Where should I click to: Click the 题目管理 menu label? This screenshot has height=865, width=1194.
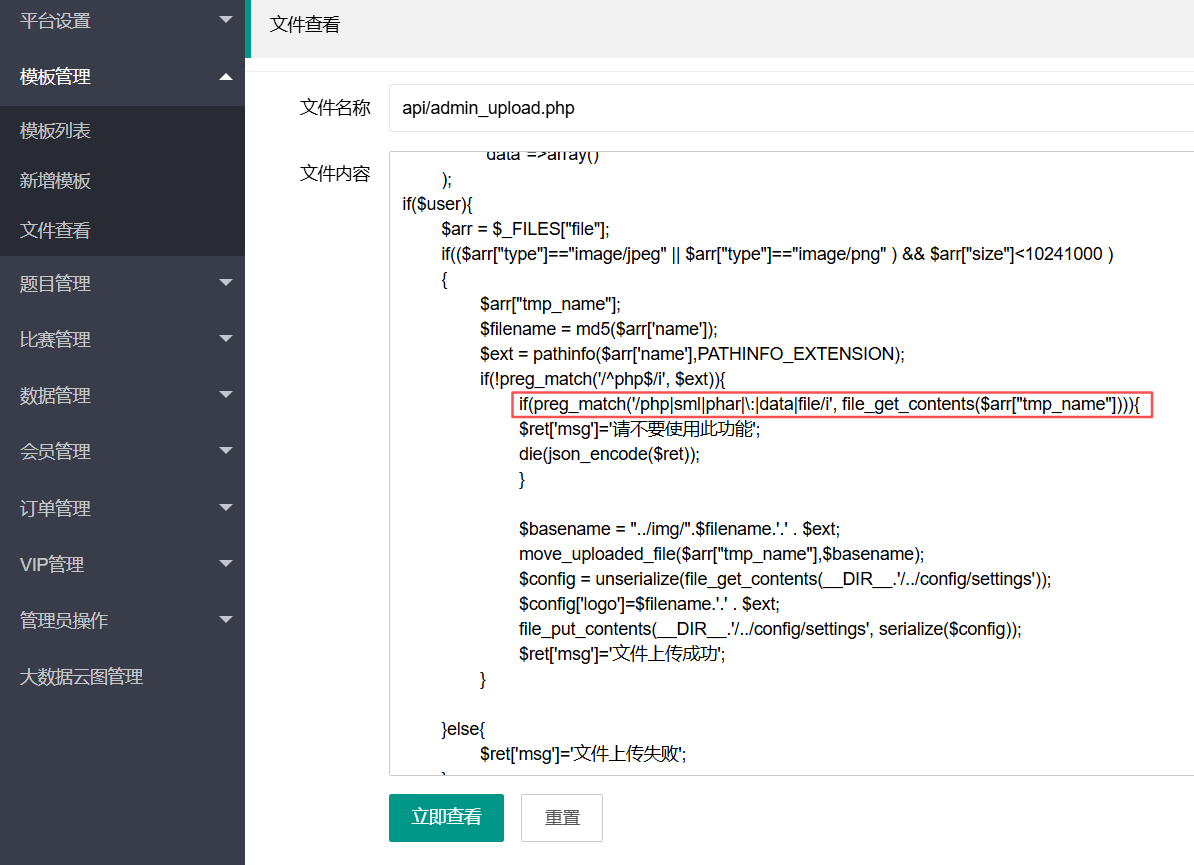(x=56, y=284)
